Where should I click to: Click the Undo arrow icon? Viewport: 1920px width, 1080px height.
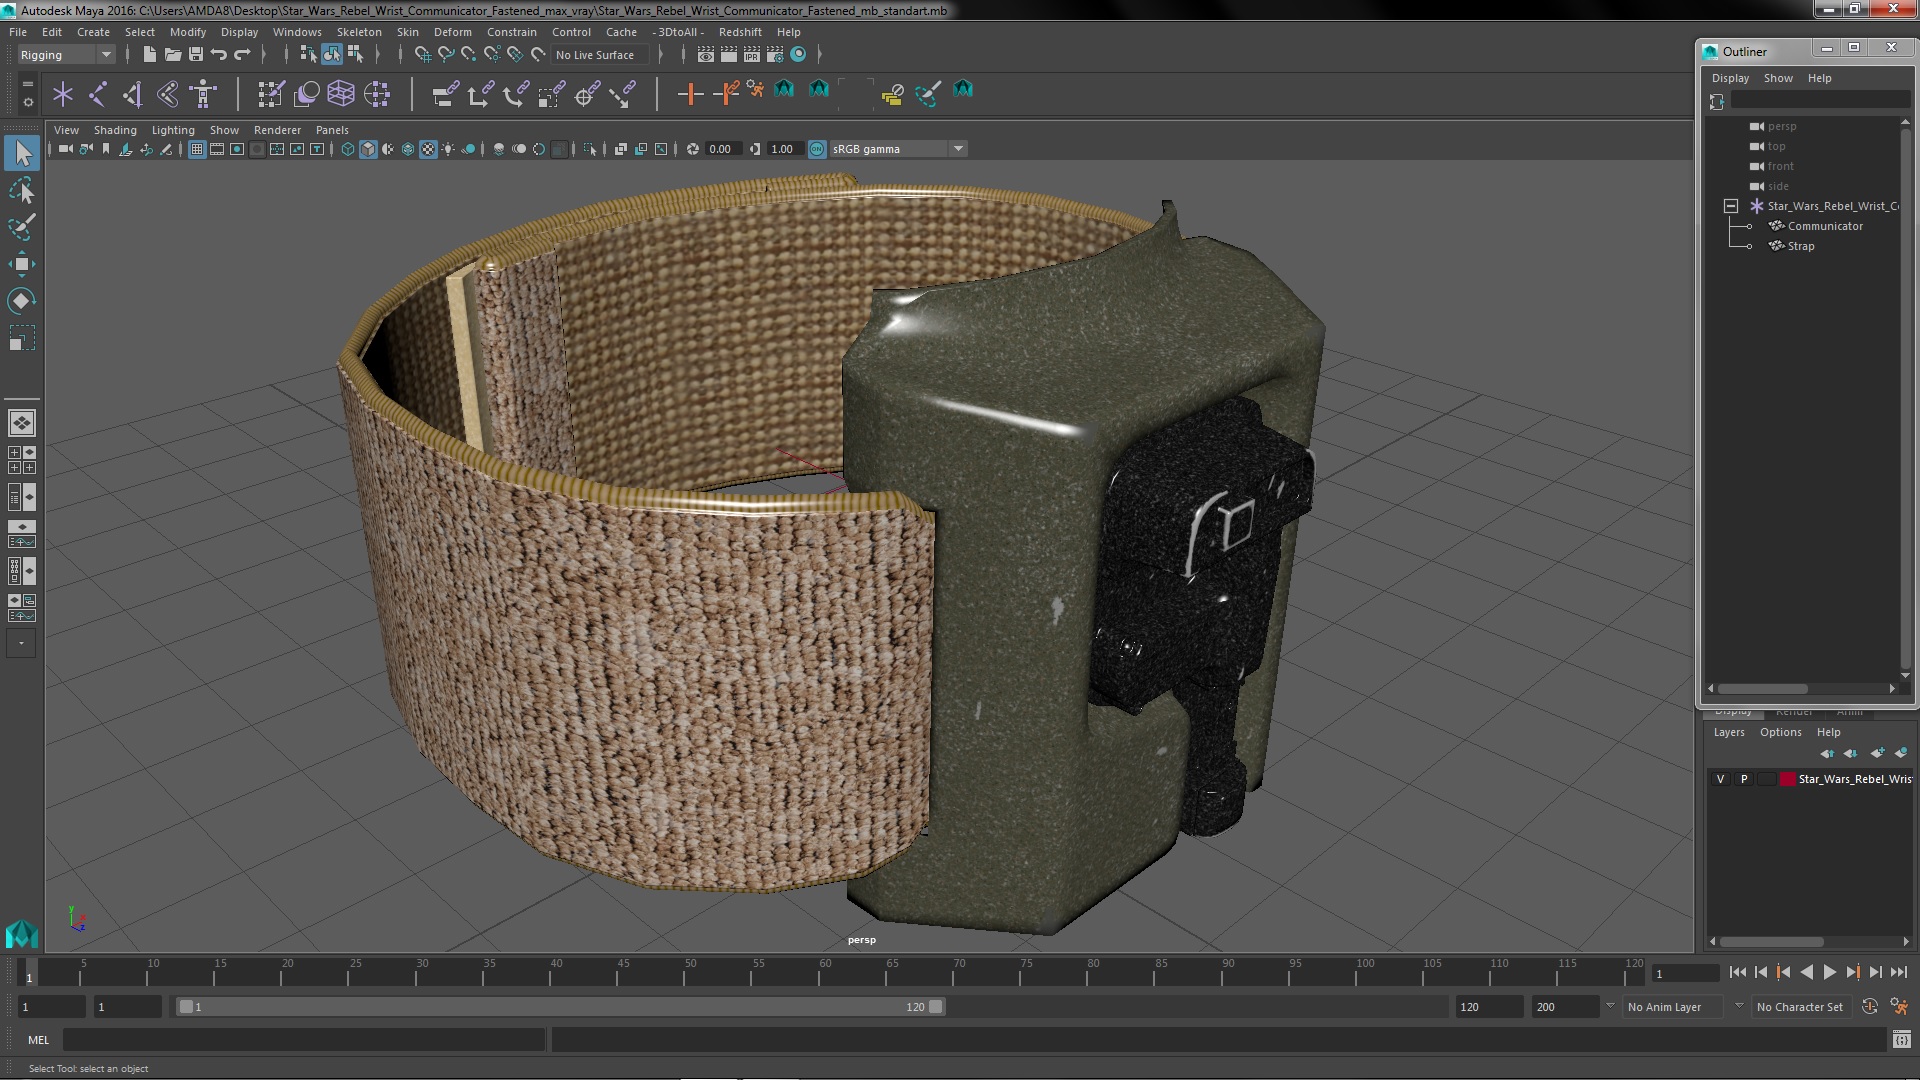pyautogui.click(x=219, y=55)
